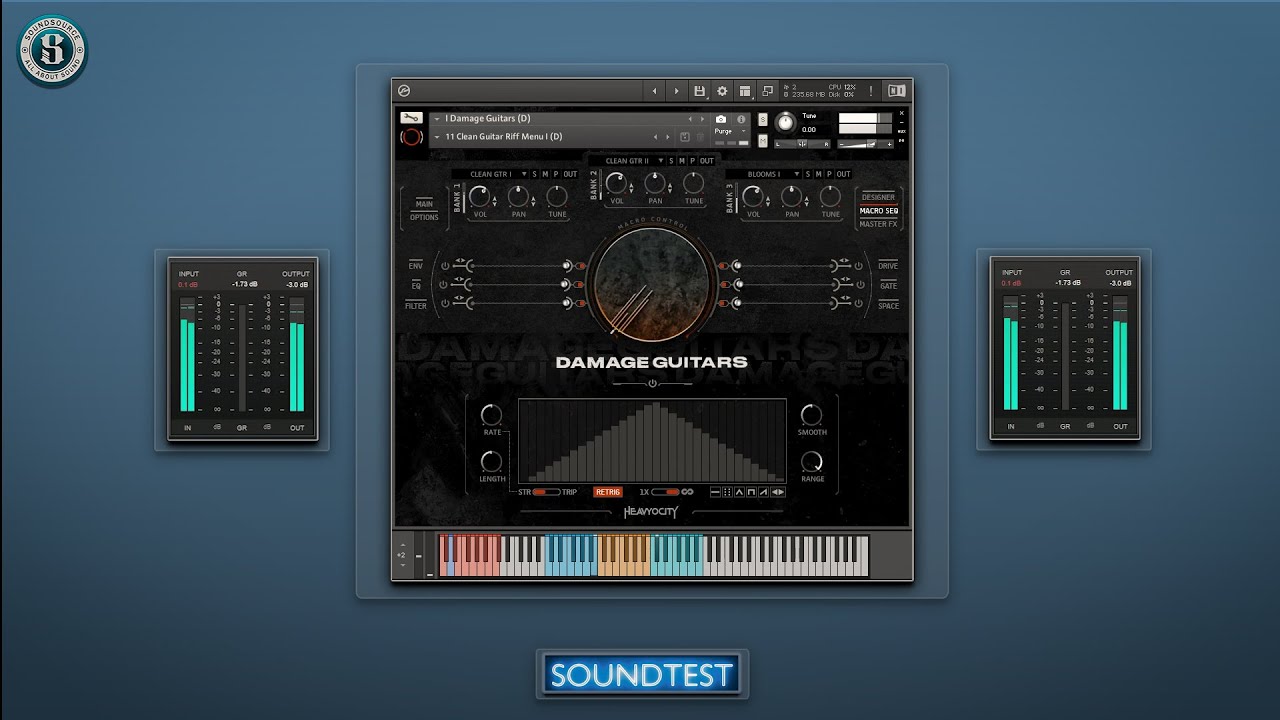Toggle GATE macro power button

click(859, 284)
